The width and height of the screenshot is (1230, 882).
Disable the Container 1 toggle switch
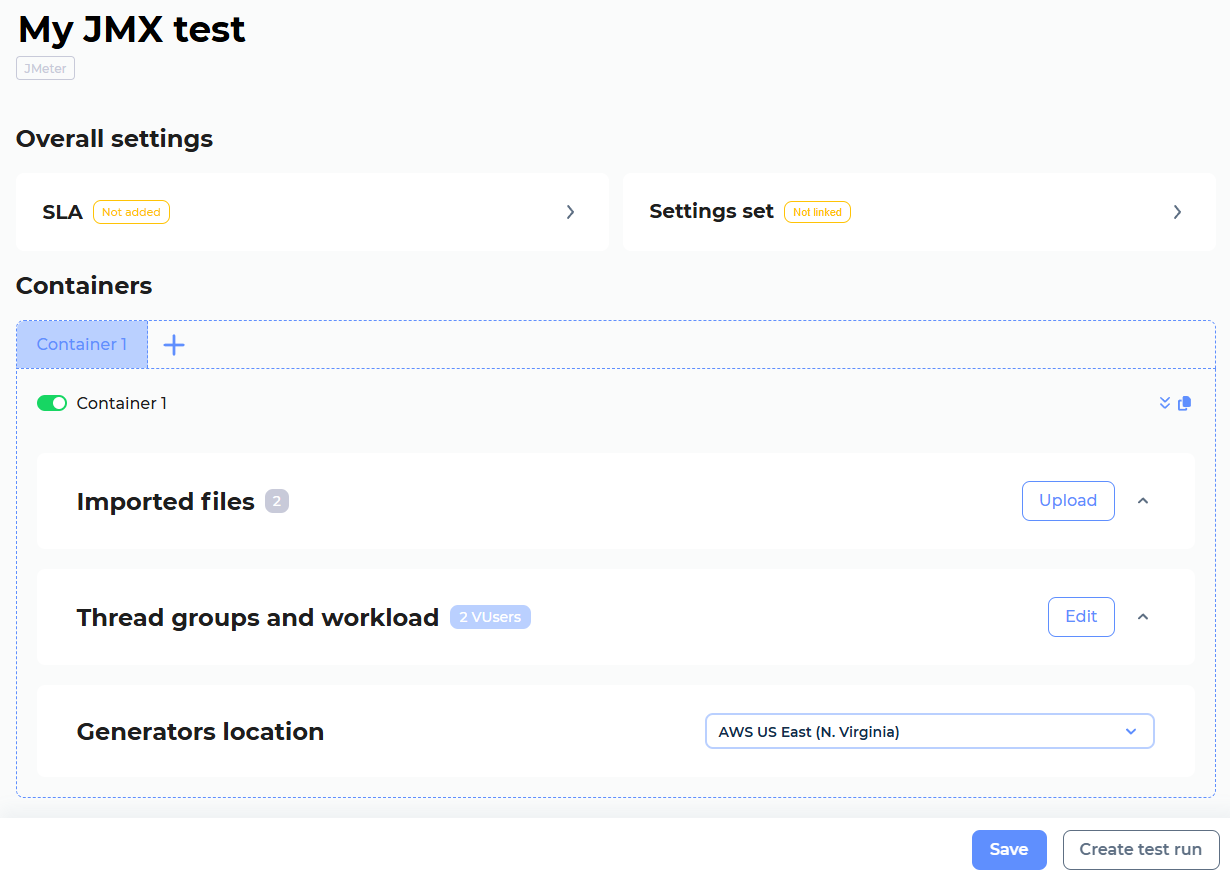[52, 403]
